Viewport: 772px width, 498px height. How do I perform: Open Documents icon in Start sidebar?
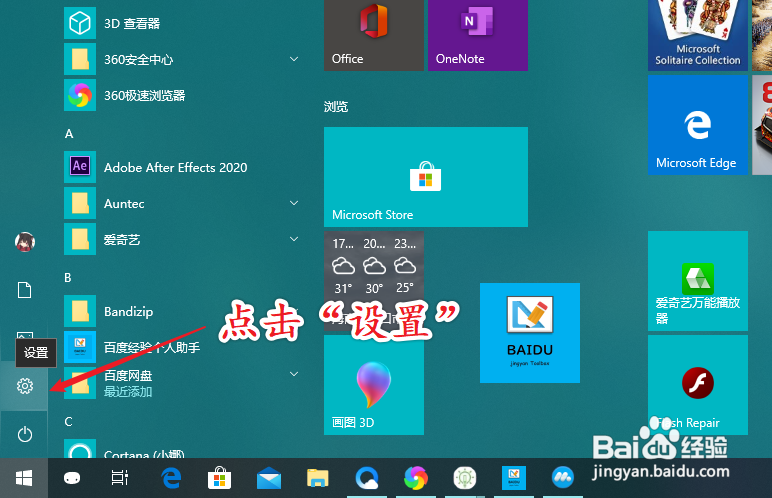(x=25, y=290)
